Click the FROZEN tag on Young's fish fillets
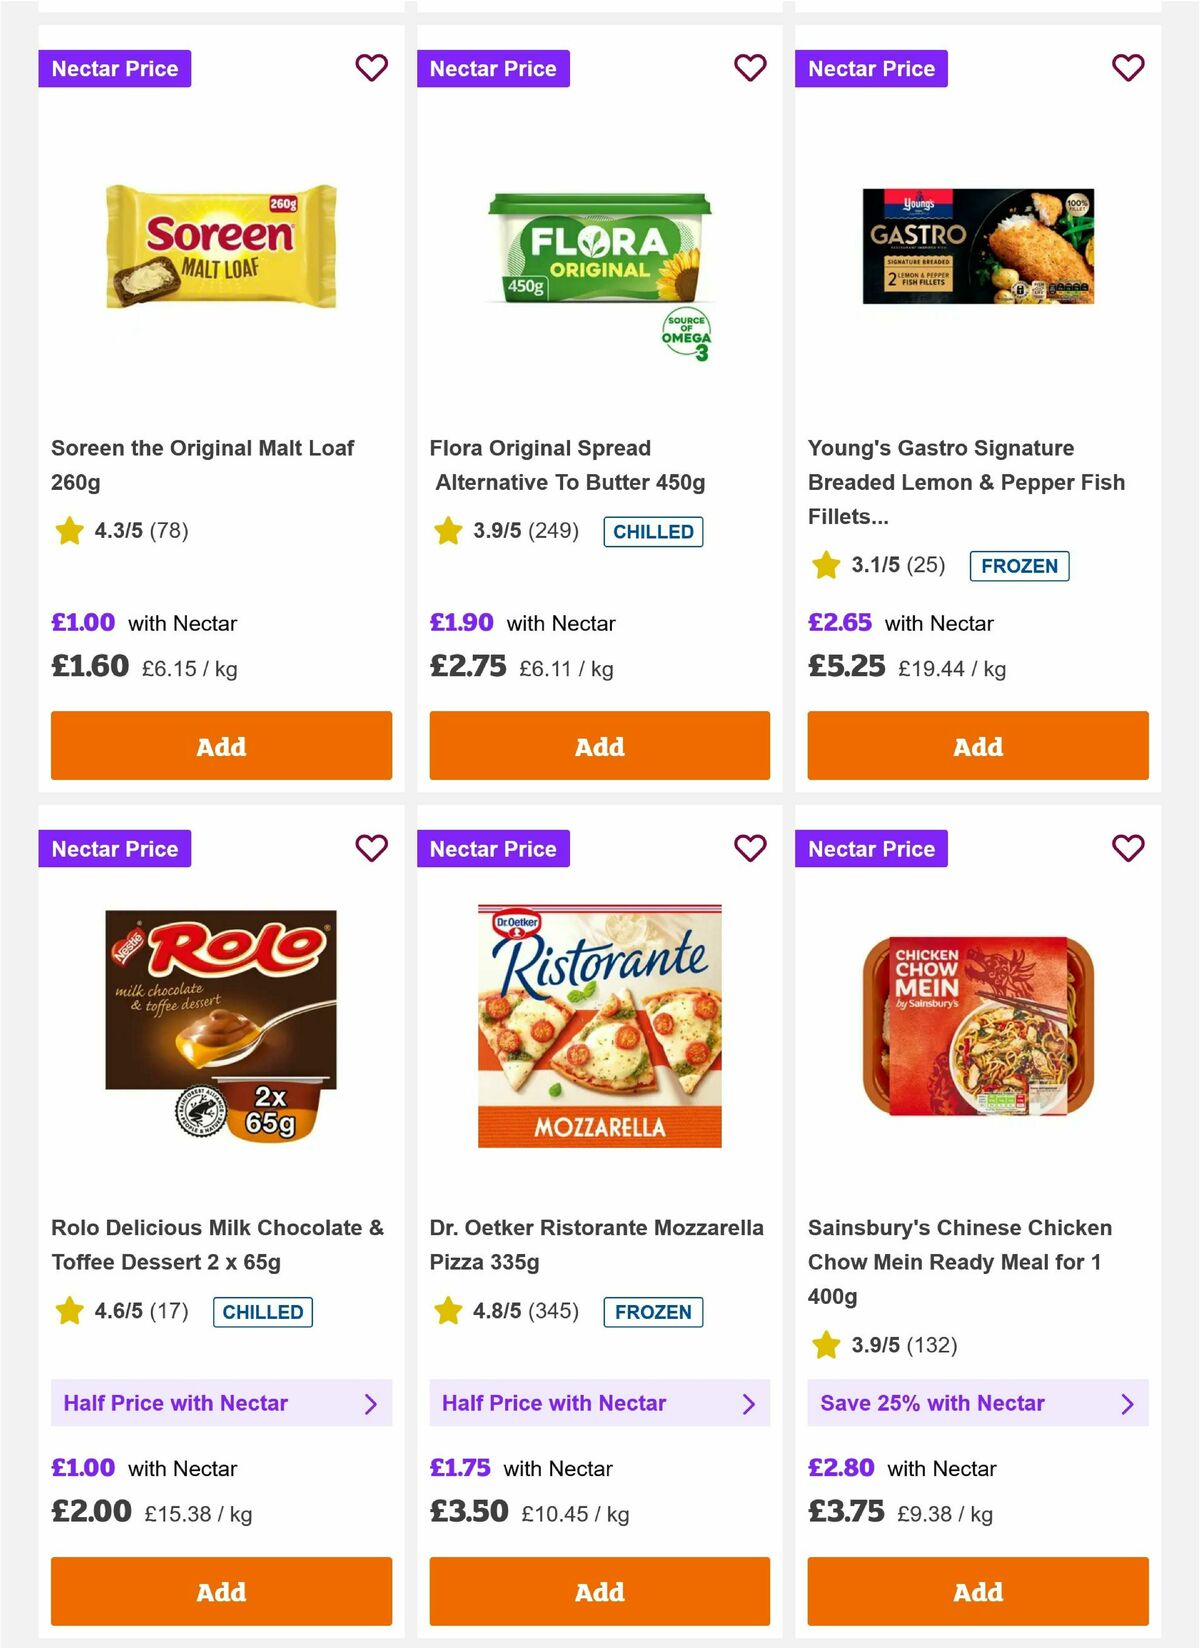The image size is (1200, 1648). (x=1019, y=566)
